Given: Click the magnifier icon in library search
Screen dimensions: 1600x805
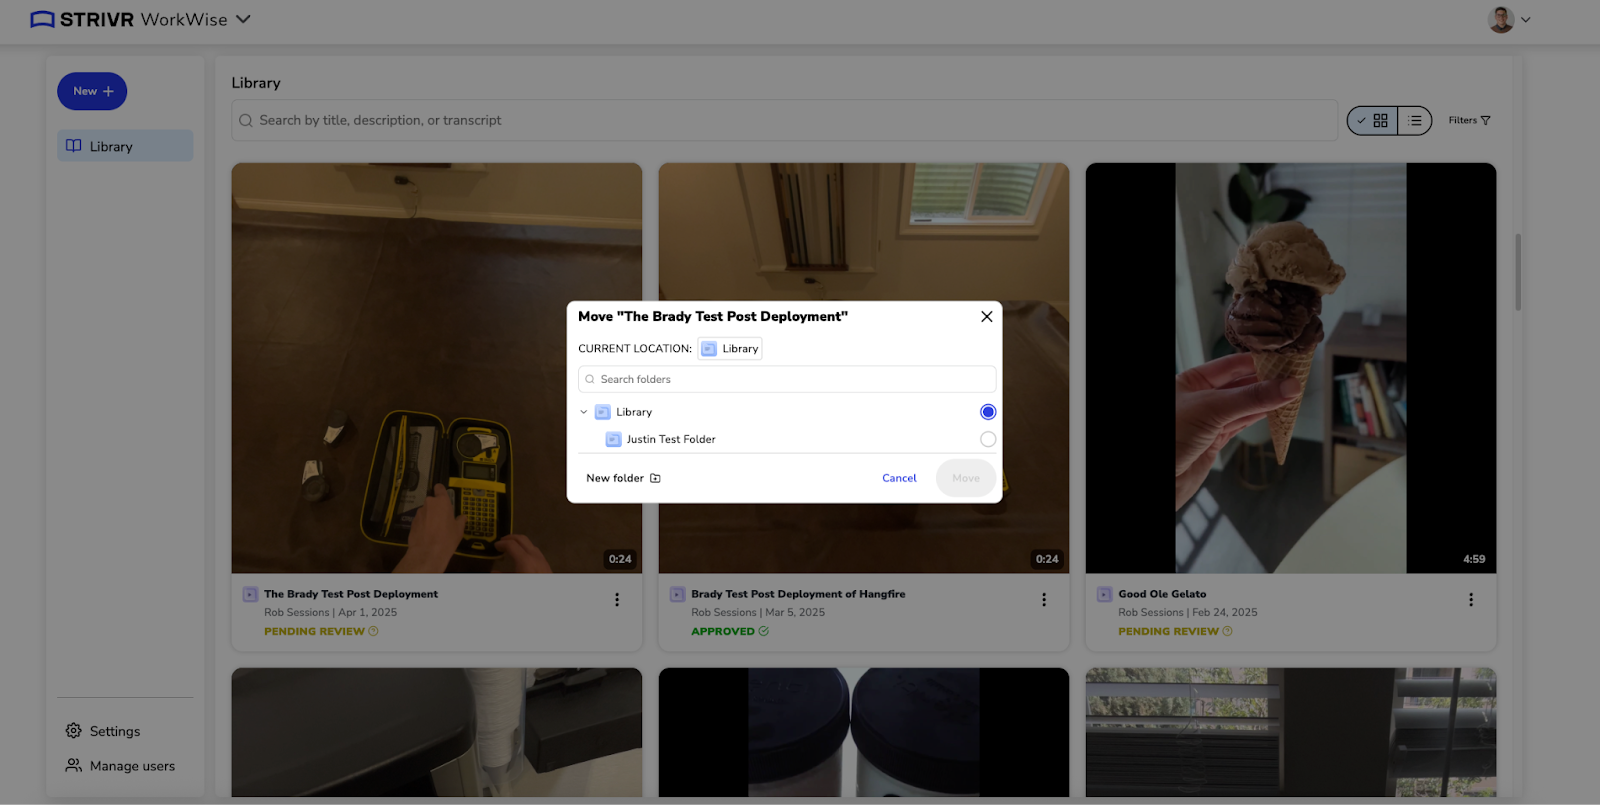Looking at the screenshot, I should tap(246, 120).
